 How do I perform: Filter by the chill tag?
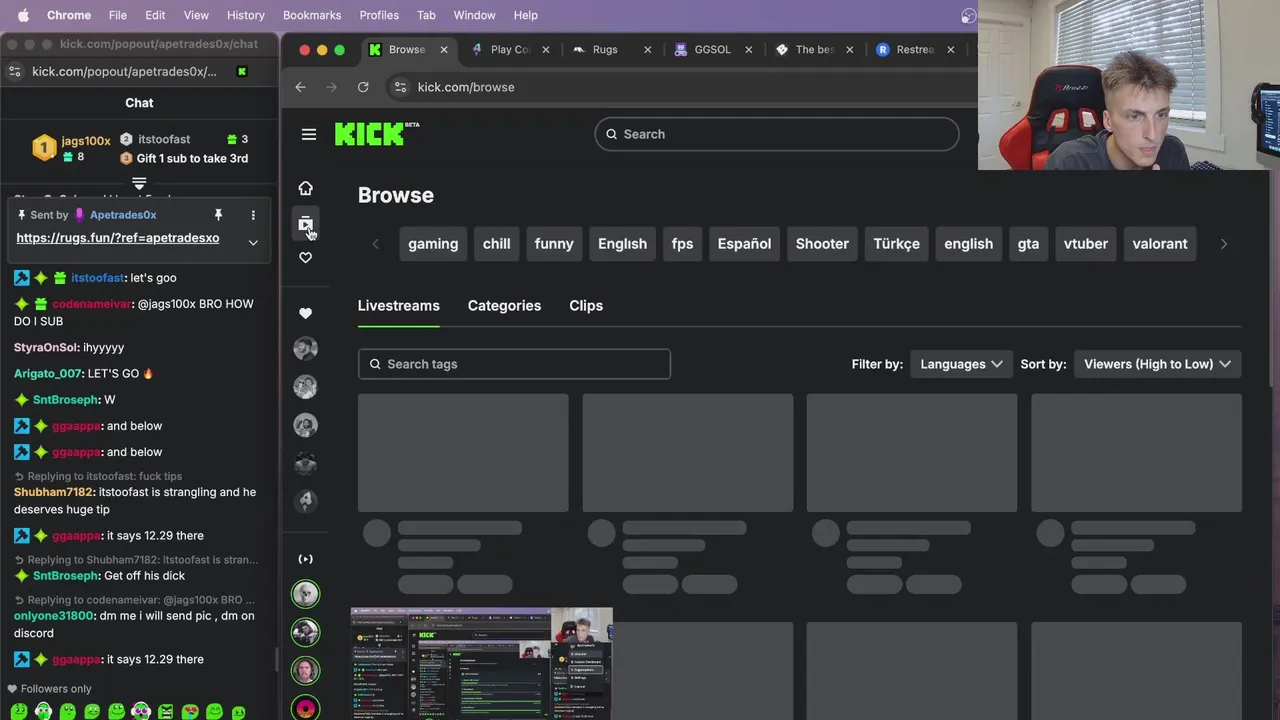point(497,244)
